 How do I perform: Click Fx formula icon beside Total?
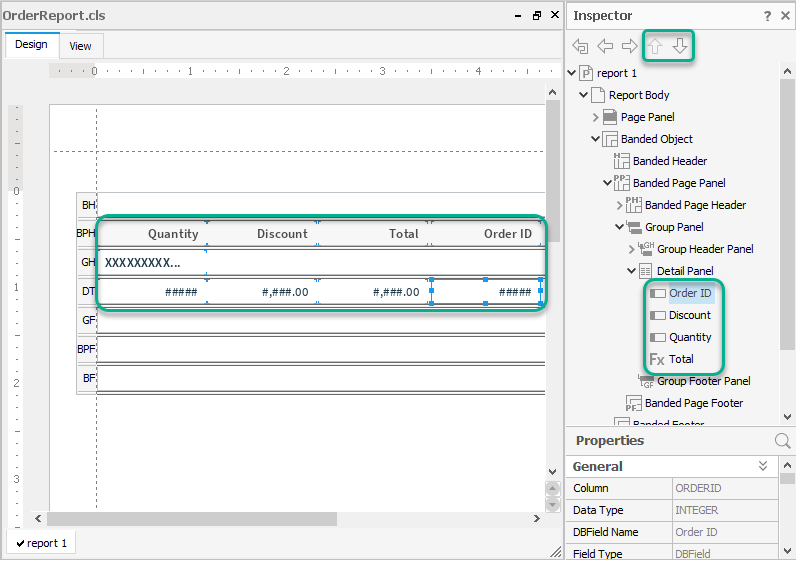[x=657, y=360]
